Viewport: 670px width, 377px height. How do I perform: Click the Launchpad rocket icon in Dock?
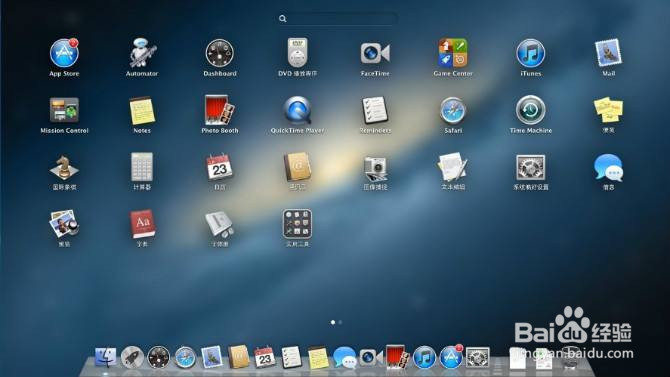pyautogui.click(x=132, y=357)
